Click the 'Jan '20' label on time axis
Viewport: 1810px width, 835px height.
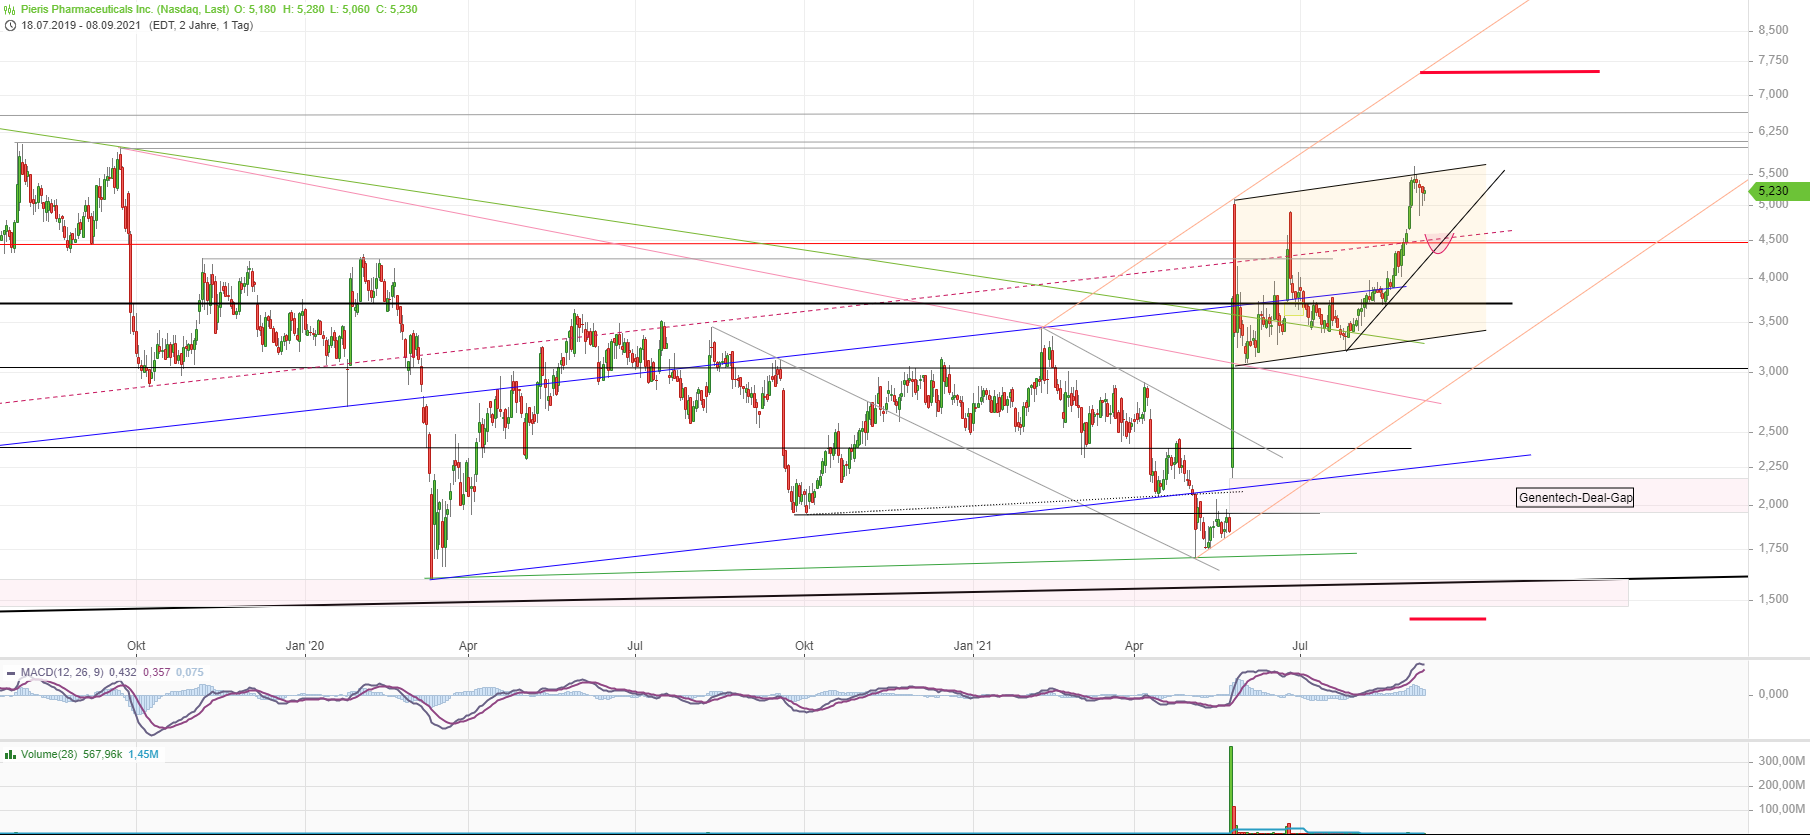tap(305, 646)
